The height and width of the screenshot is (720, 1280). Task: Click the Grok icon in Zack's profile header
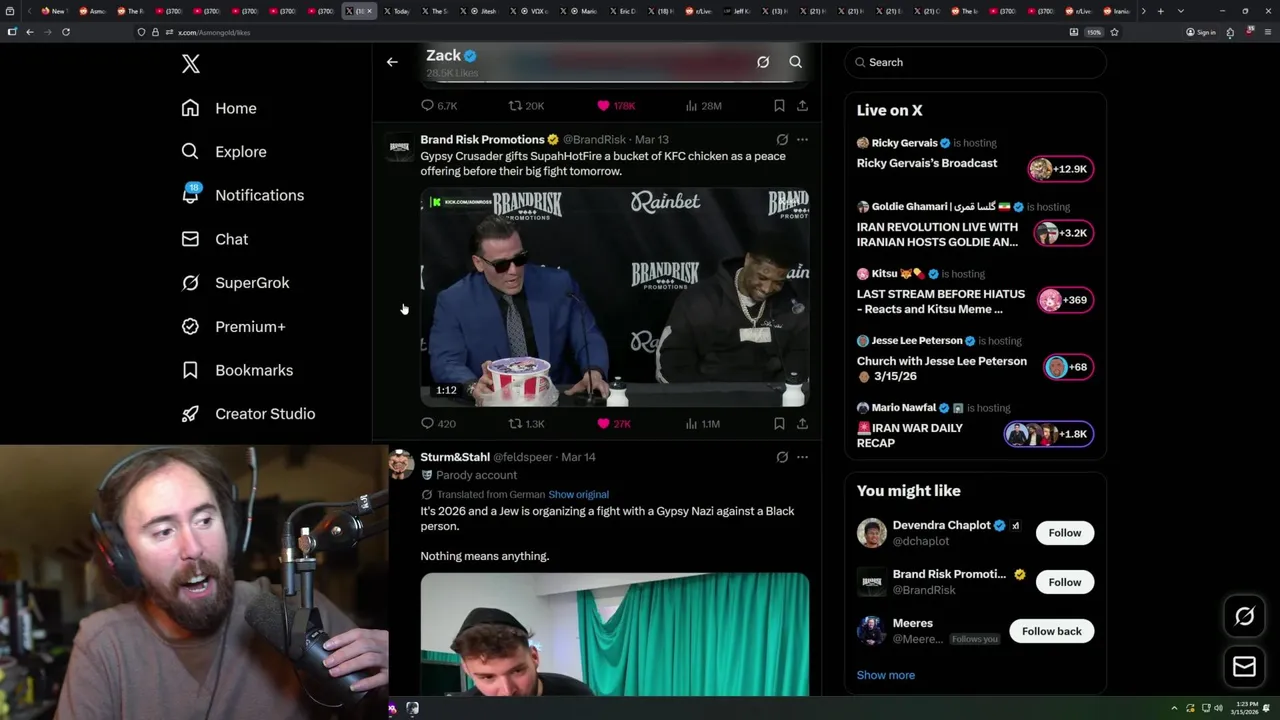coord(763,62)
